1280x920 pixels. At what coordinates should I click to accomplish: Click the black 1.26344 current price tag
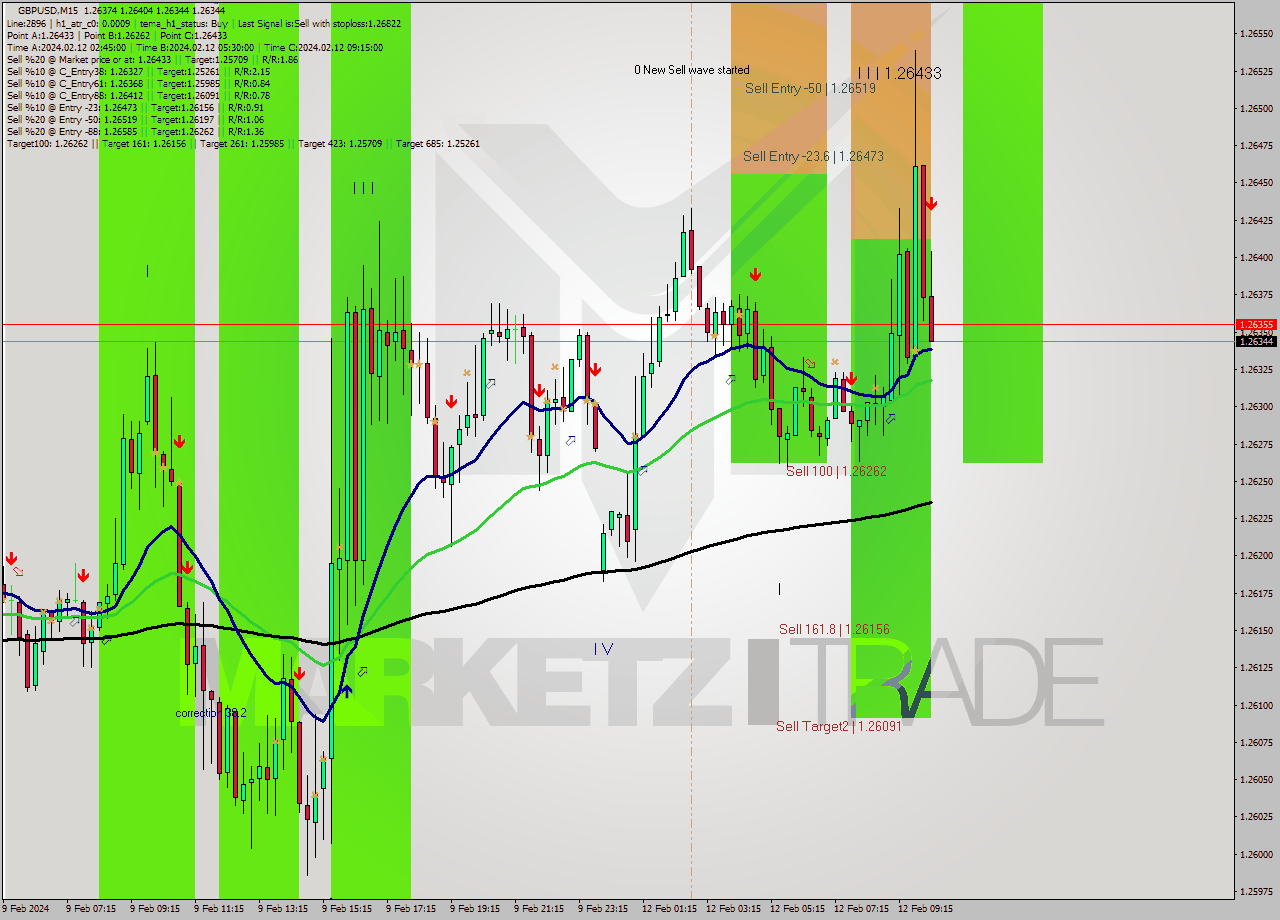[1256, 342]
